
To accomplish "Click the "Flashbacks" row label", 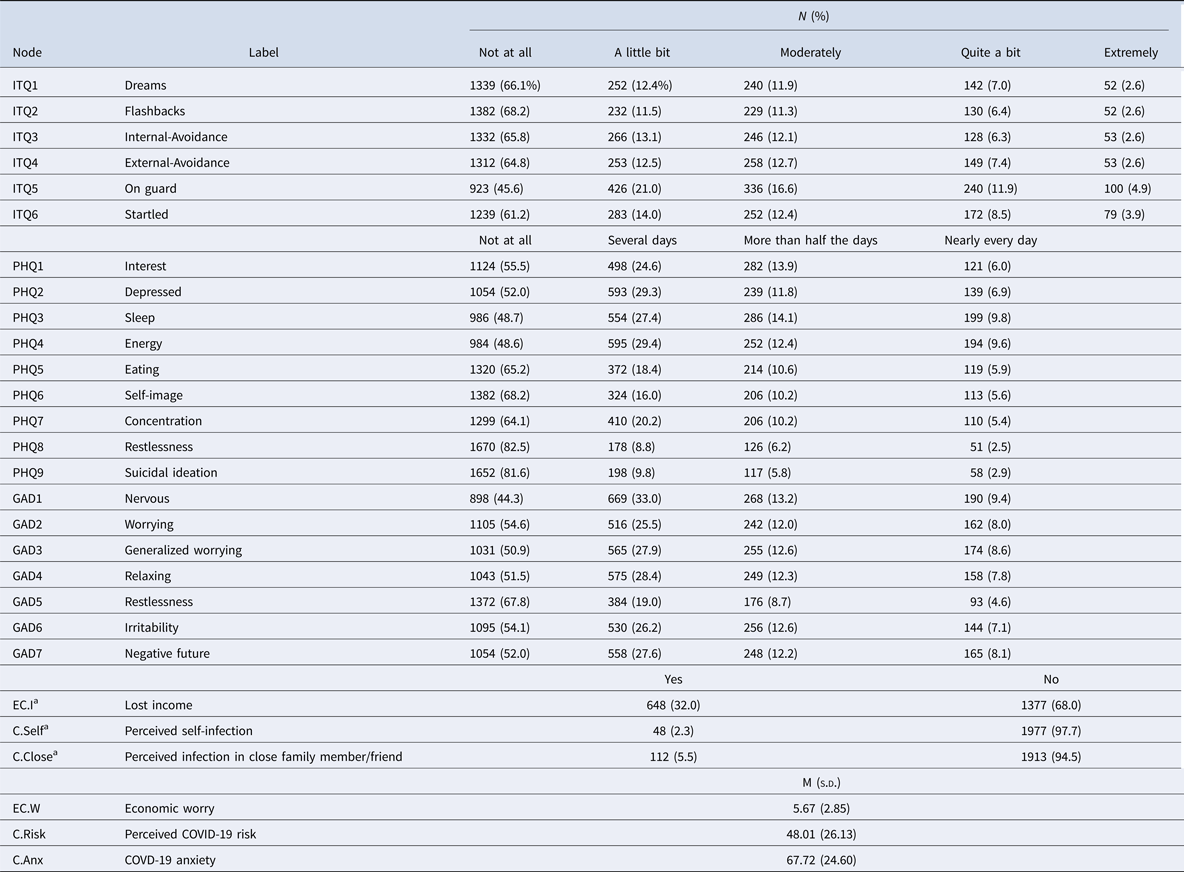I will (155, 111).
